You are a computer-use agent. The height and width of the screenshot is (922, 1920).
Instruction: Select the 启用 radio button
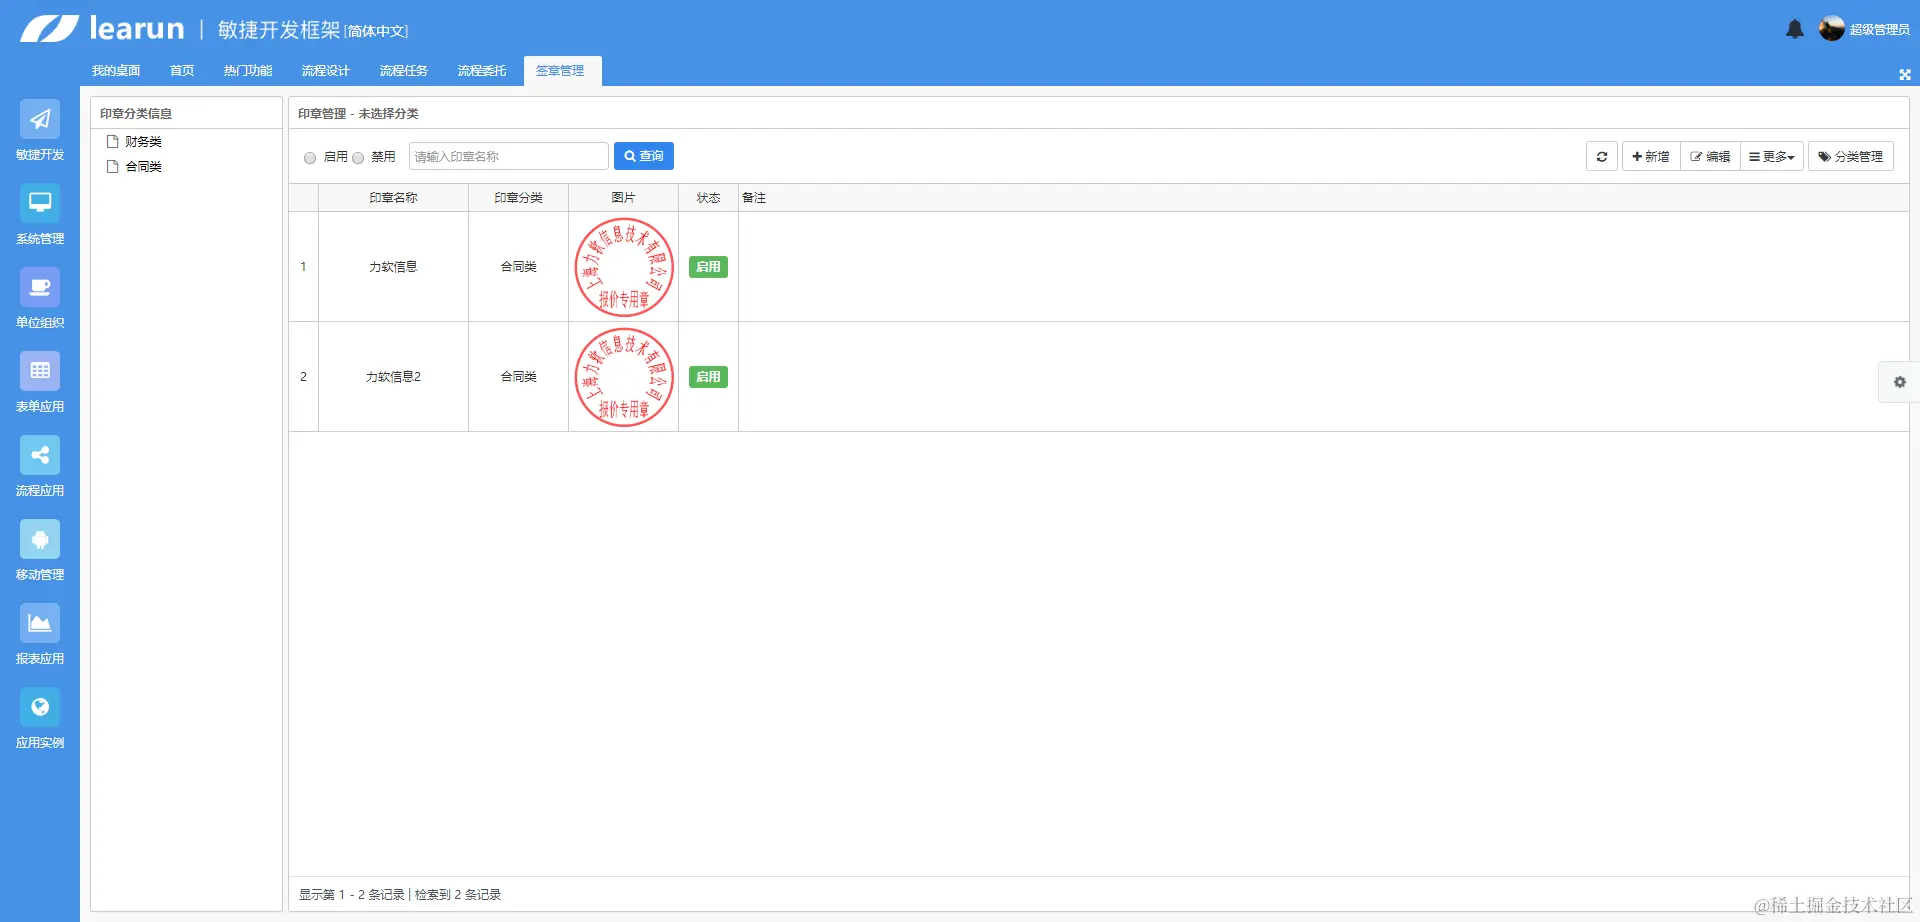click(310, 157)
